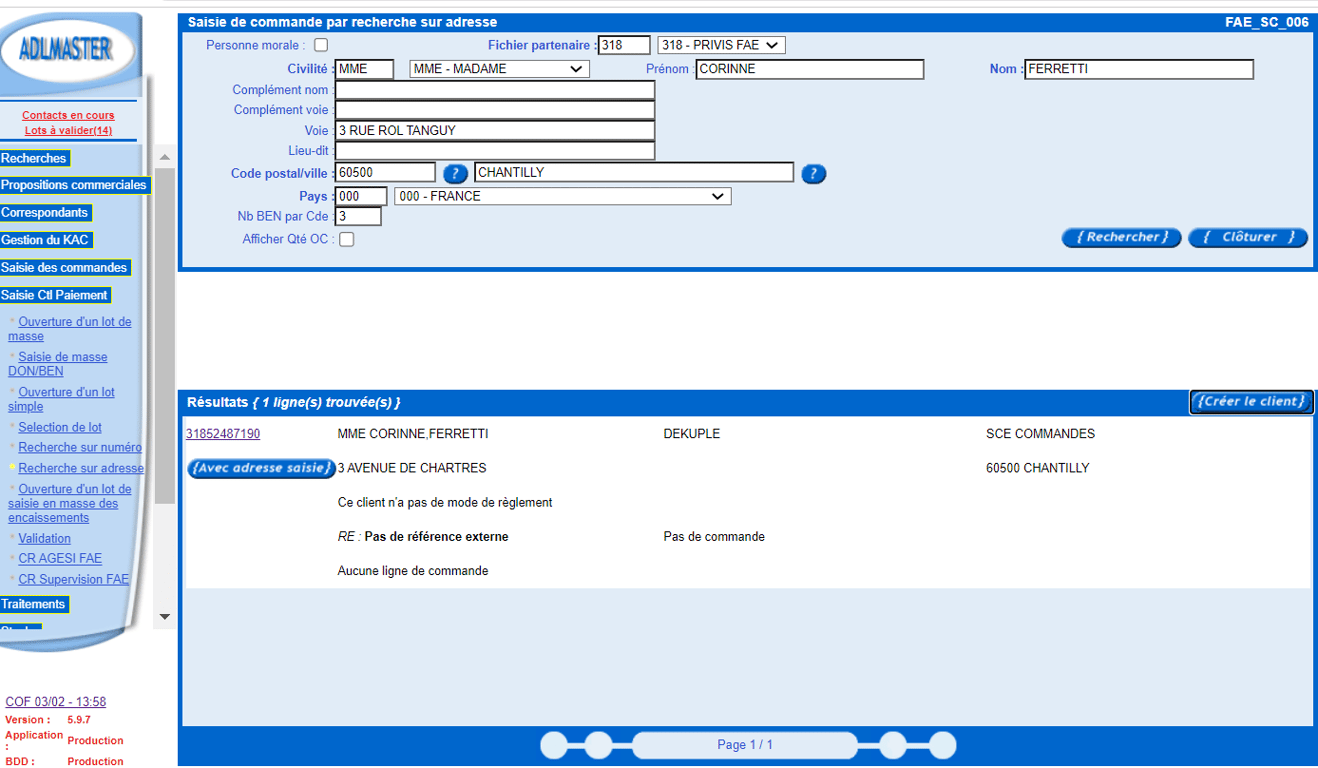Focus the Pays code field 000
1318x768 pixels.
[x=361, y=196]
